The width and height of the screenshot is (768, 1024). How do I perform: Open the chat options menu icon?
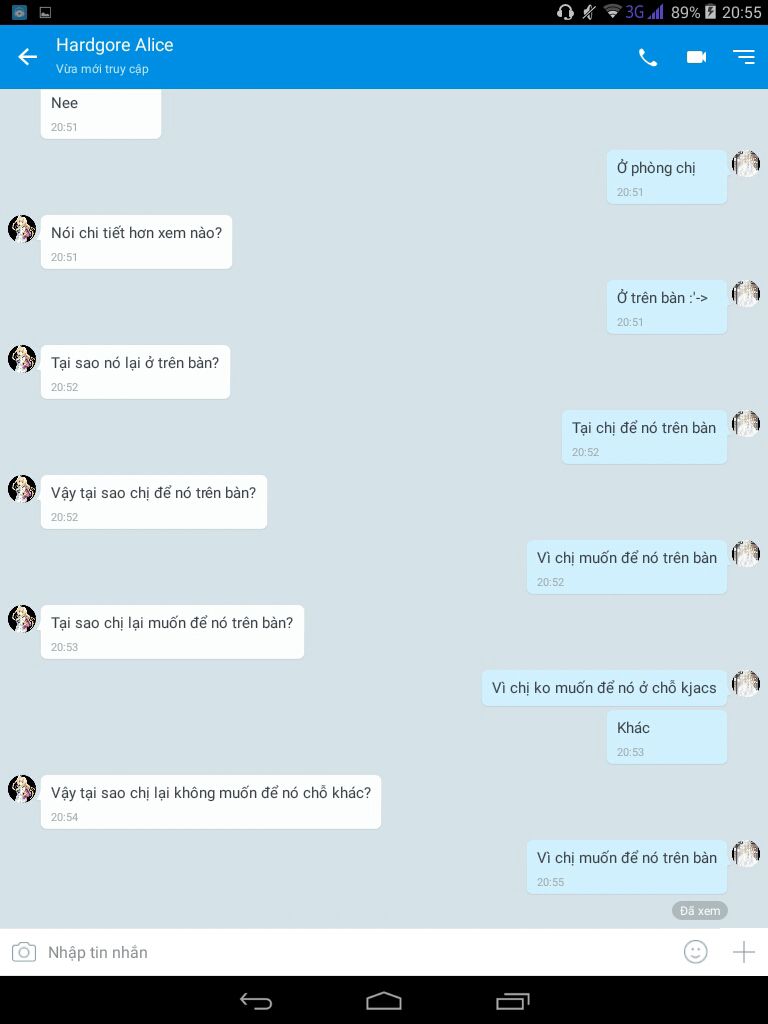pyautogui.click(x=744, y=57)
